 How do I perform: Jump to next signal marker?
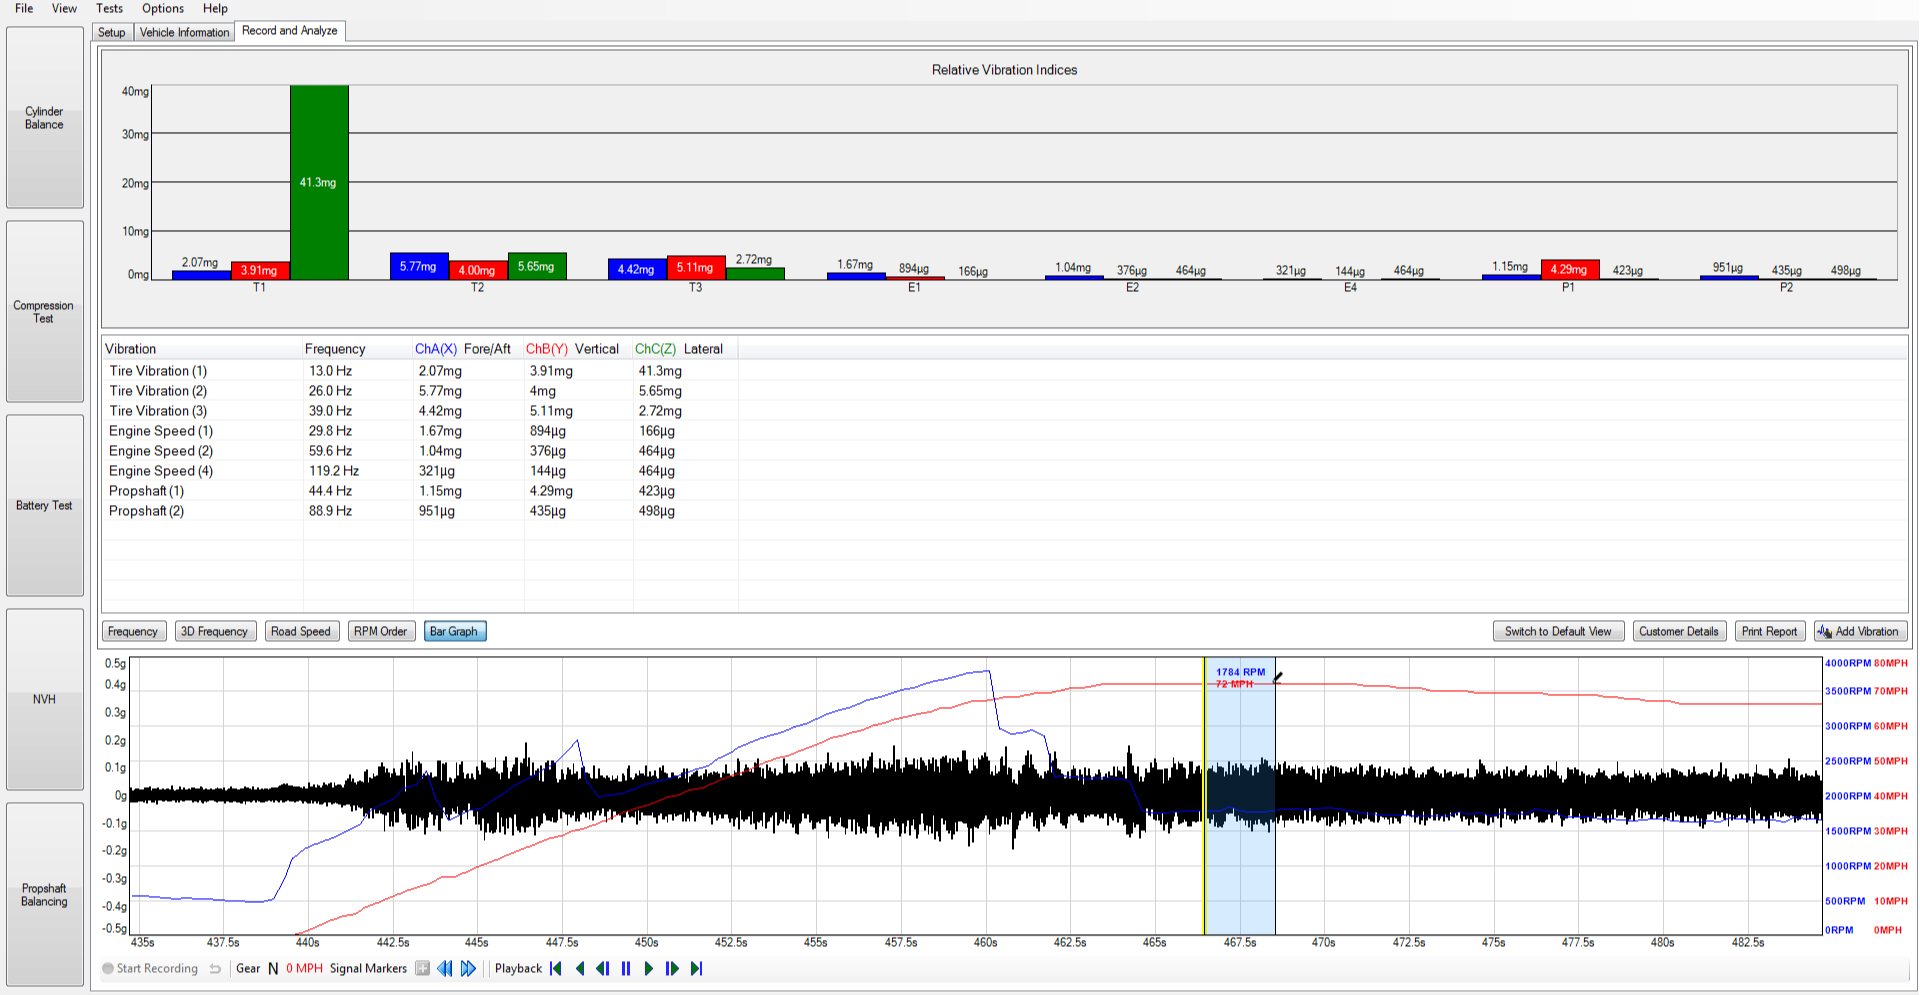tap(468, 968)
